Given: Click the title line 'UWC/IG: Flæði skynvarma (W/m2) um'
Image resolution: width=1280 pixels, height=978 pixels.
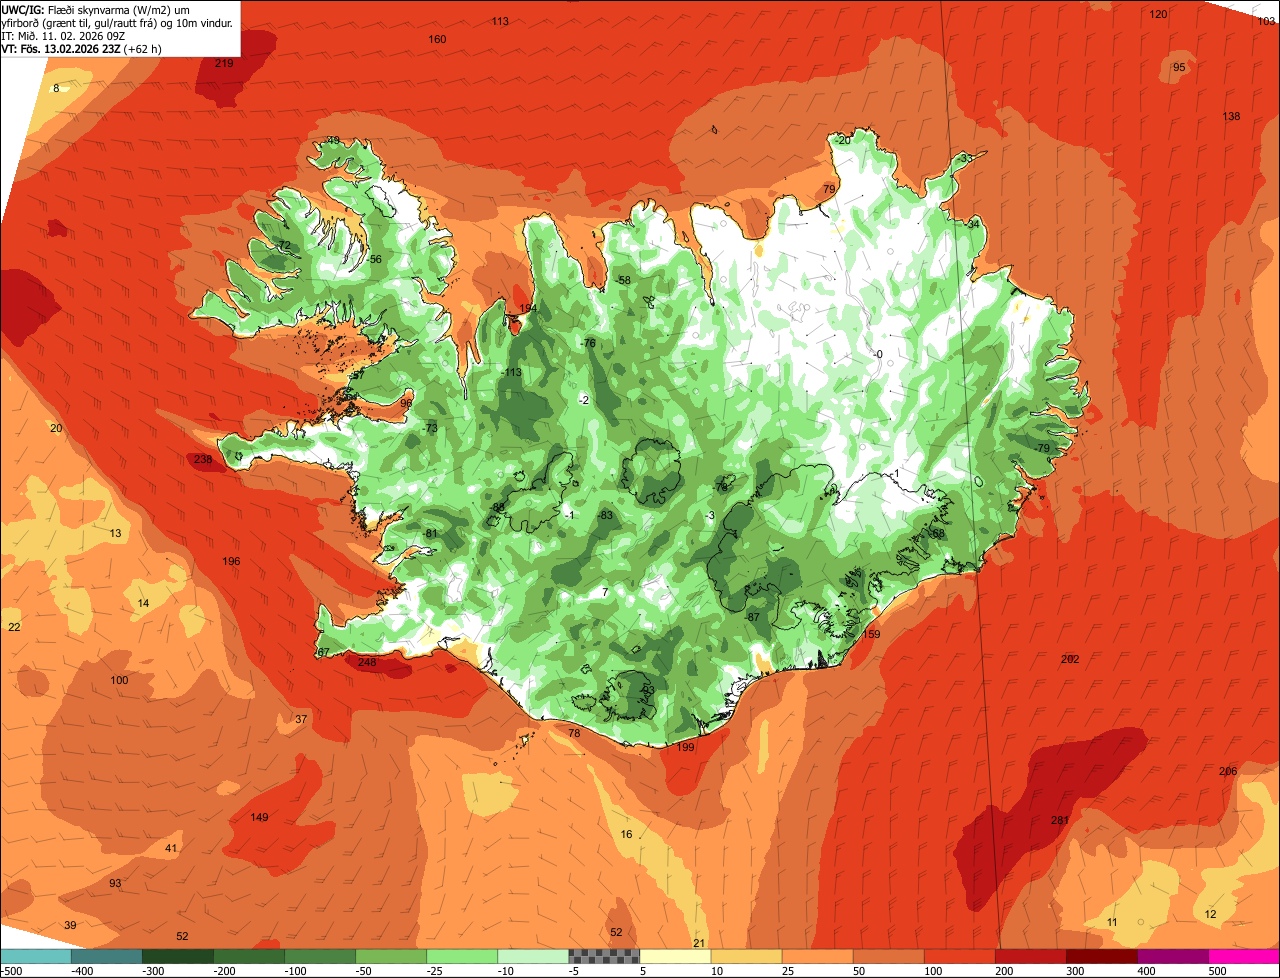Looking at the screenshot, I should (x=97, y=9).
